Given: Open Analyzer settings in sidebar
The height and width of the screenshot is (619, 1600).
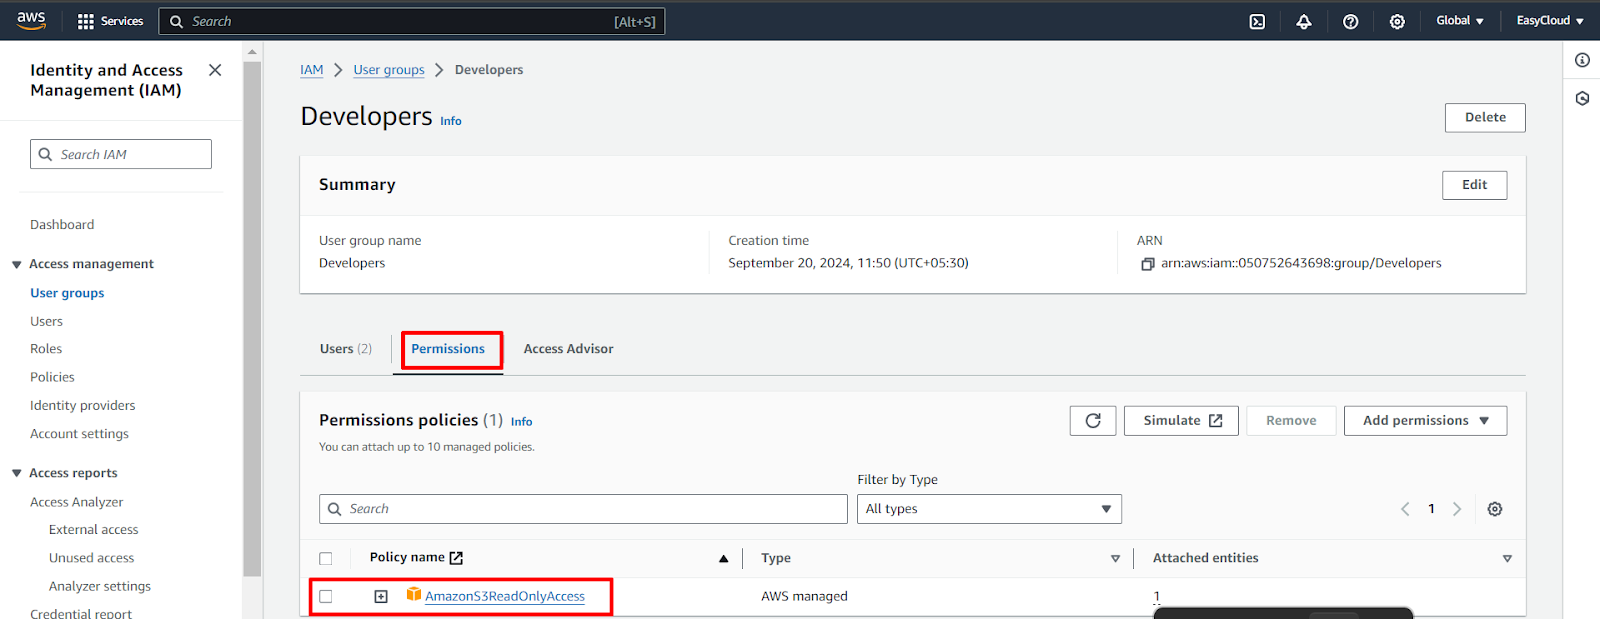Looking at the screenshot, I should 100,586.
